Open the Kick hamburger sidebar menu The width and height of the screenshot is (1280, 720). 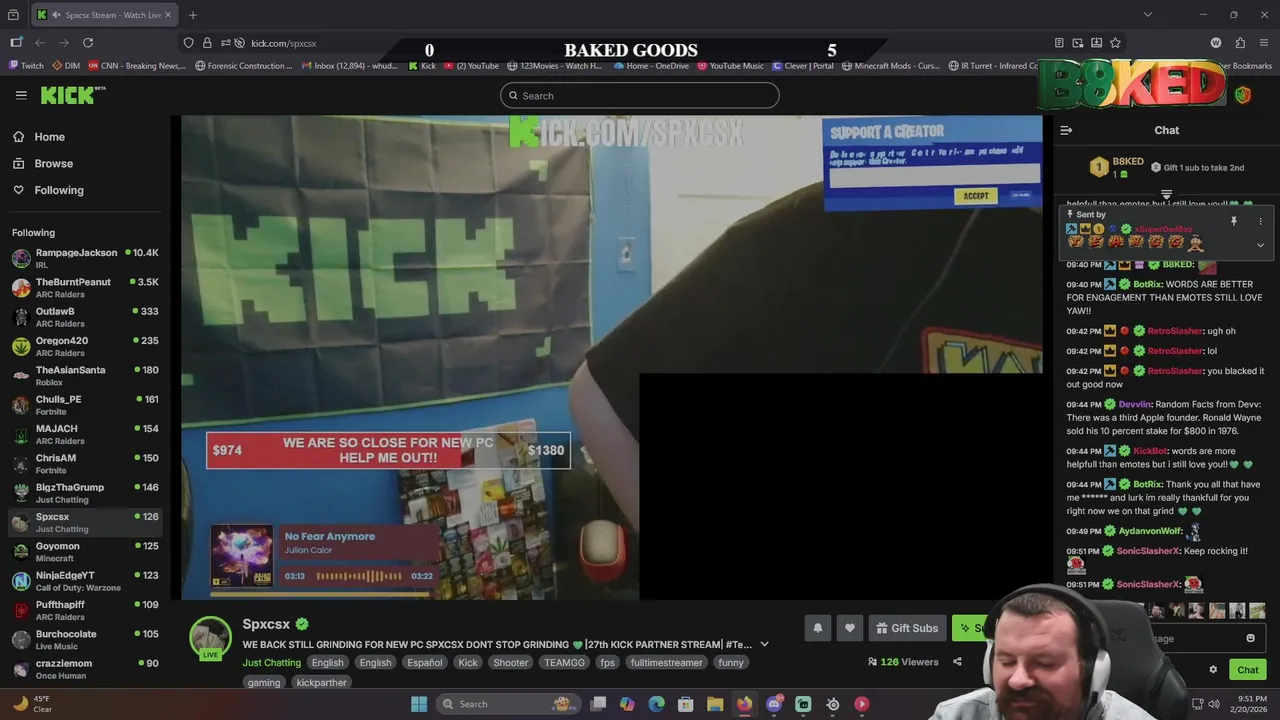pos(21,95)
